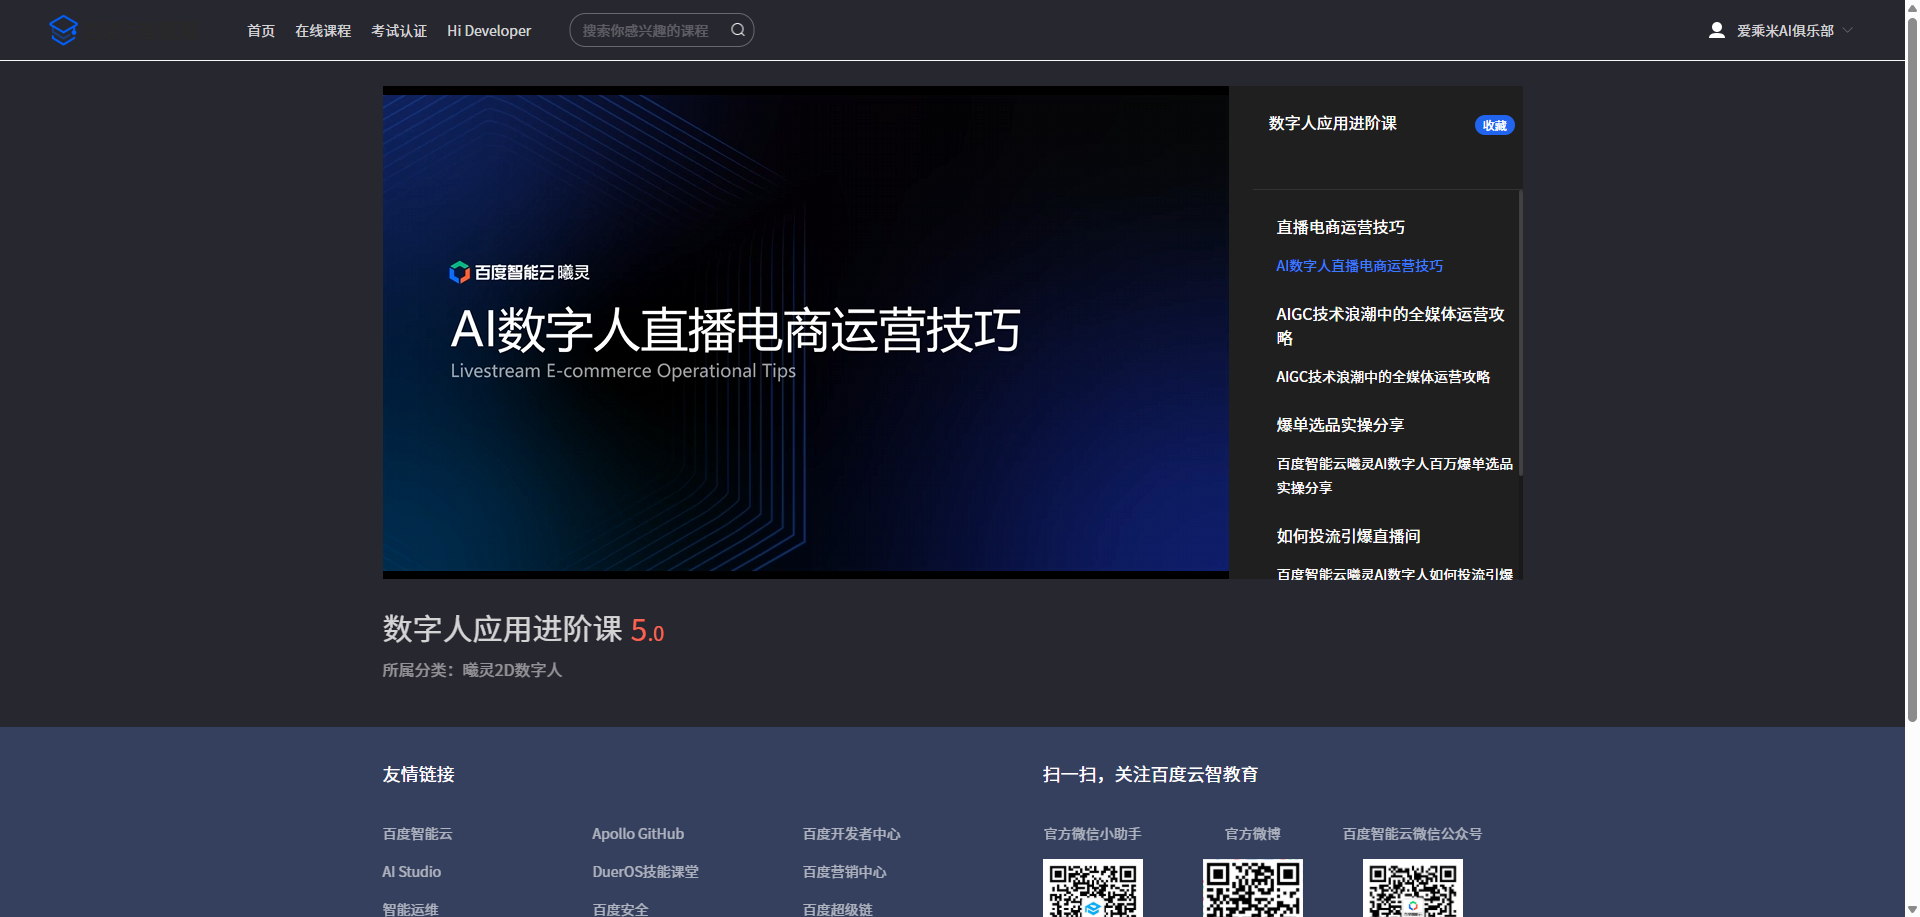The image size is (1920, 917).
Task: Click the 数字人应用进阶课 page title
Action: coord(502,629)
